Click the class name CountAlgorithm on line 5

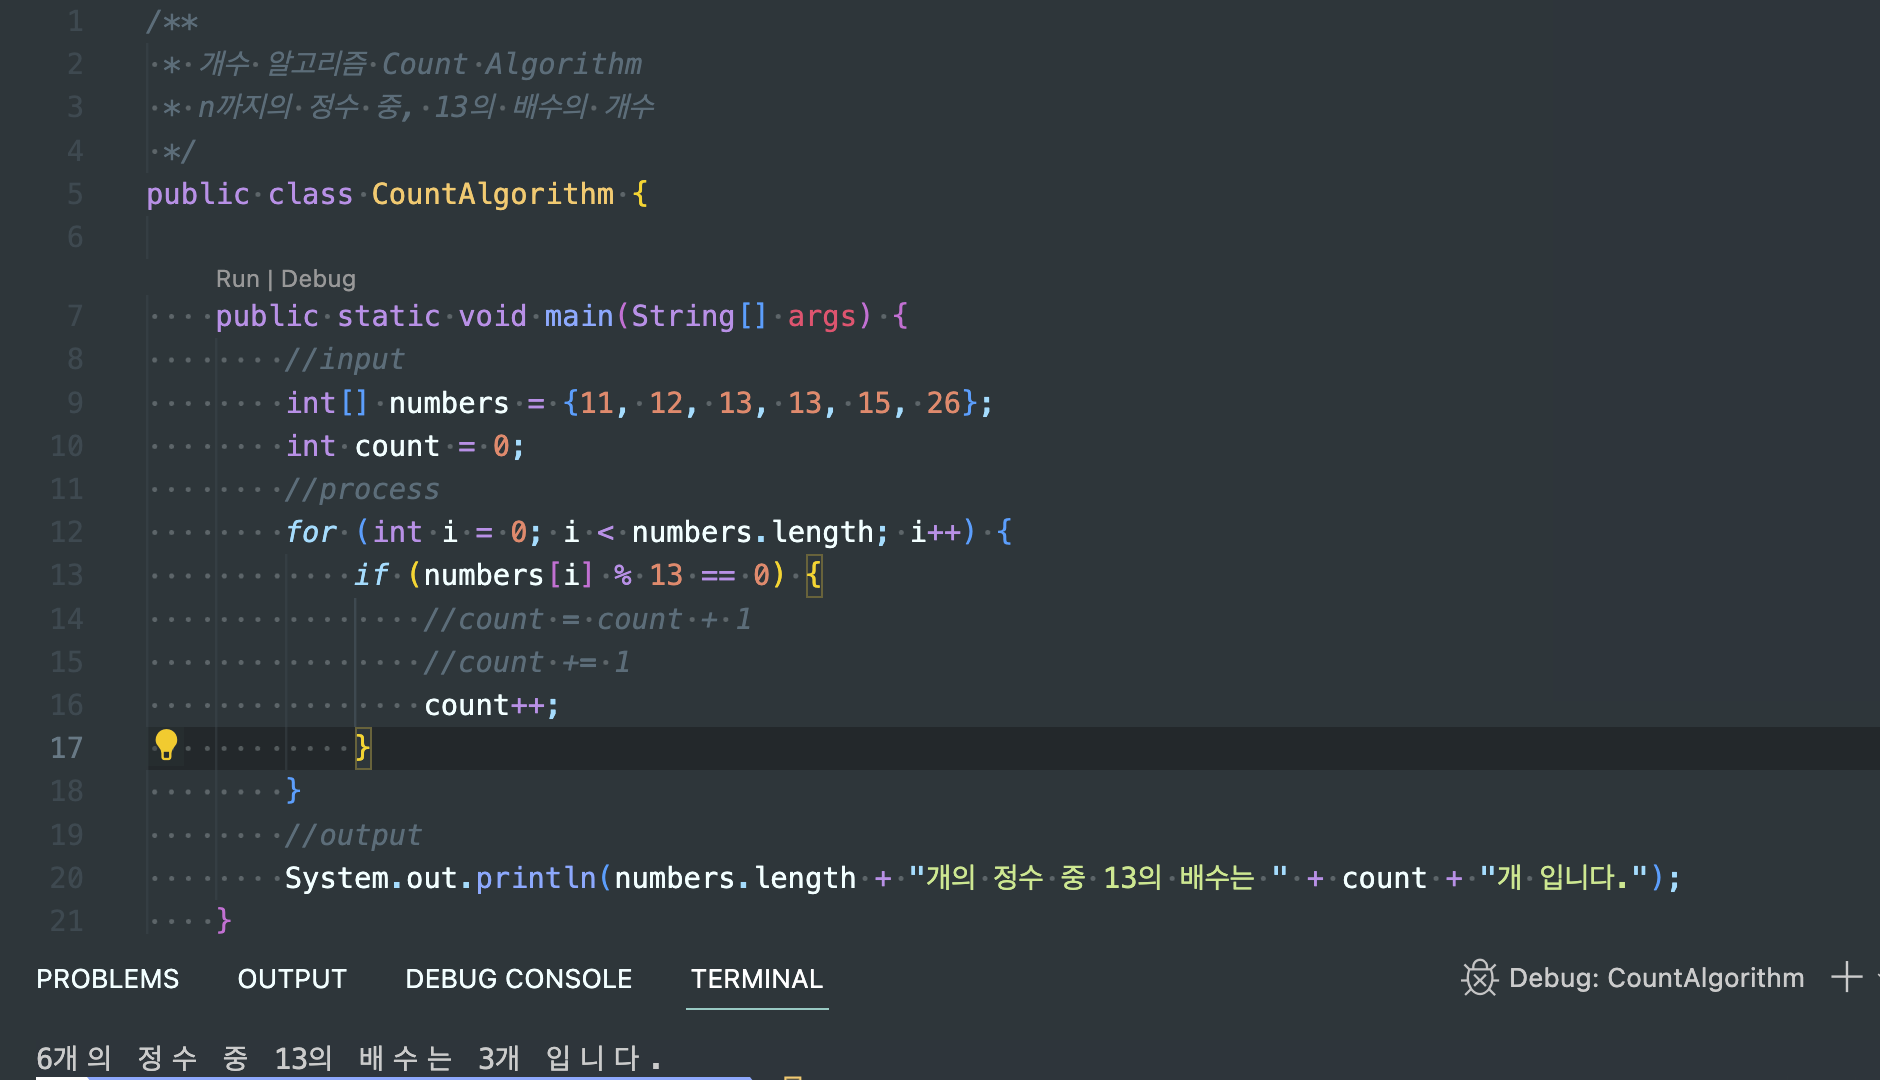click(x=494, y=193)
